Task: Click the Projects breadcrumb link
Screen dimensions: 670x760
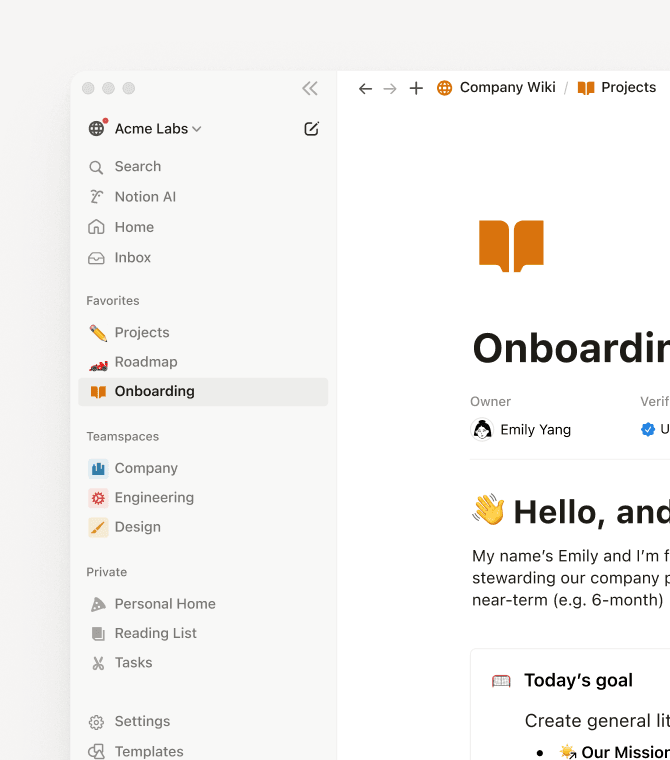Action: point(627,88)
